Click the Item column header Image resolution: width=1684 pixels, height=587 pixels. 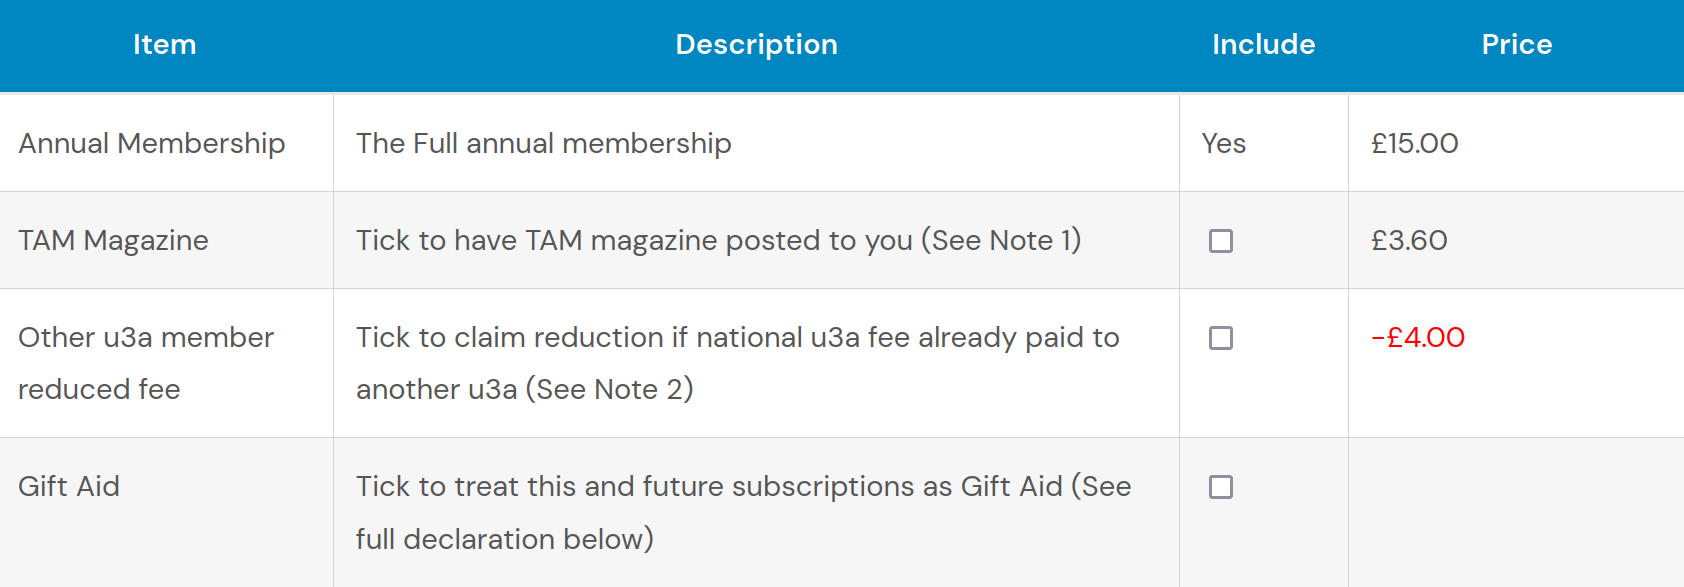pyautogui.click(x=165, y=45)
